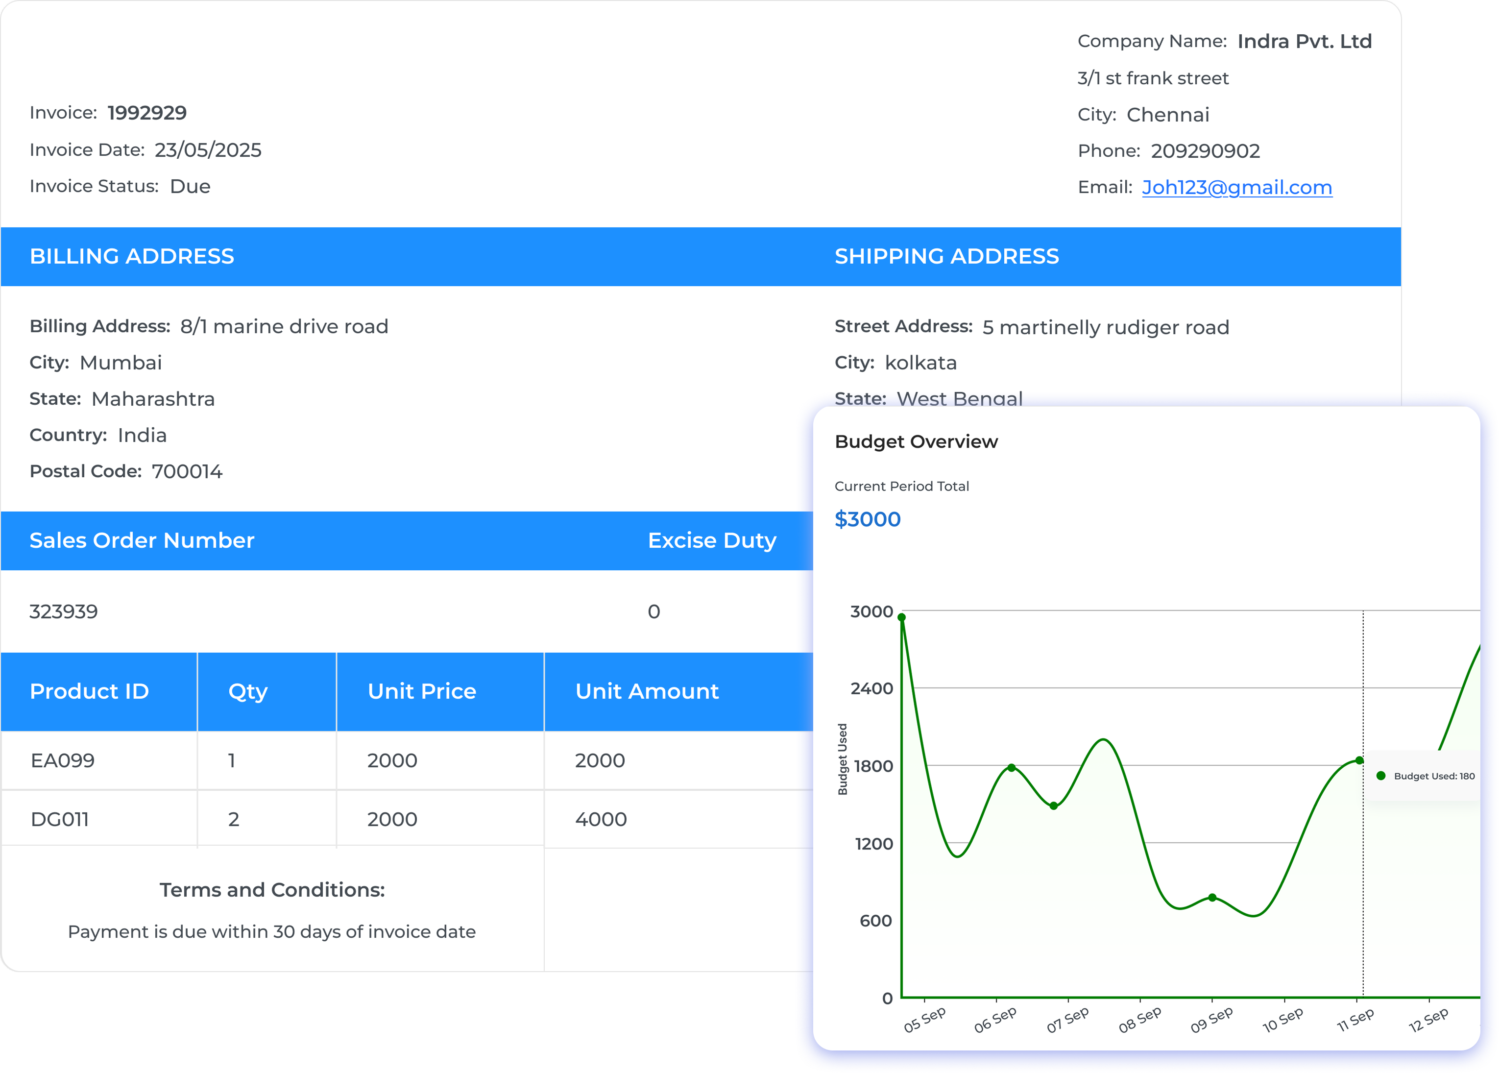The height and width of the screenshot is (1074, 1500).
Task: Open the Joh123@gmail.com email link
Action: (1237, 187)
